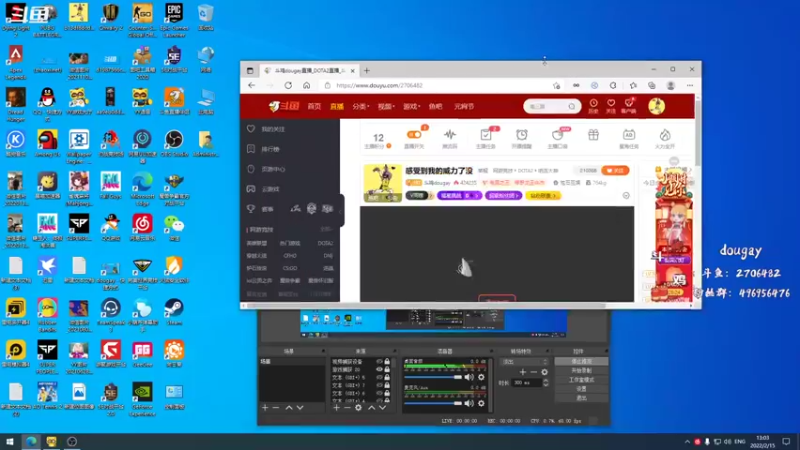Open the Steam desktop shortcut
Viewport: 800px width, 450px height.
pos(174,311)
